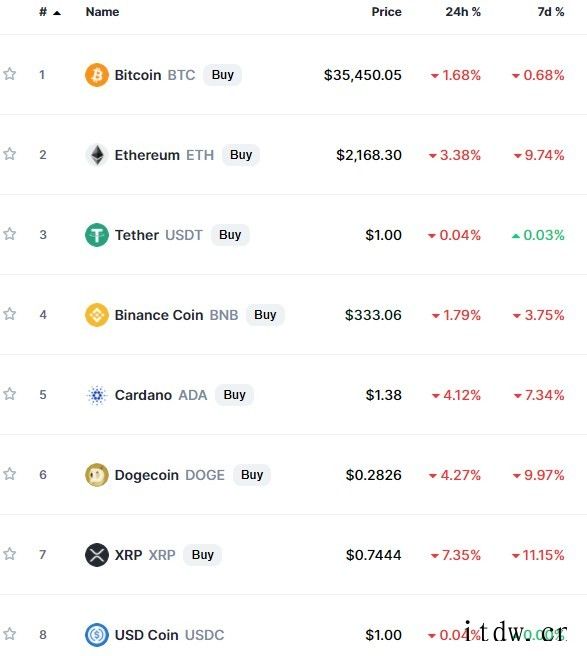Click the Cardano dotted logo
The image size is (587, 656).
coord(97,395)
